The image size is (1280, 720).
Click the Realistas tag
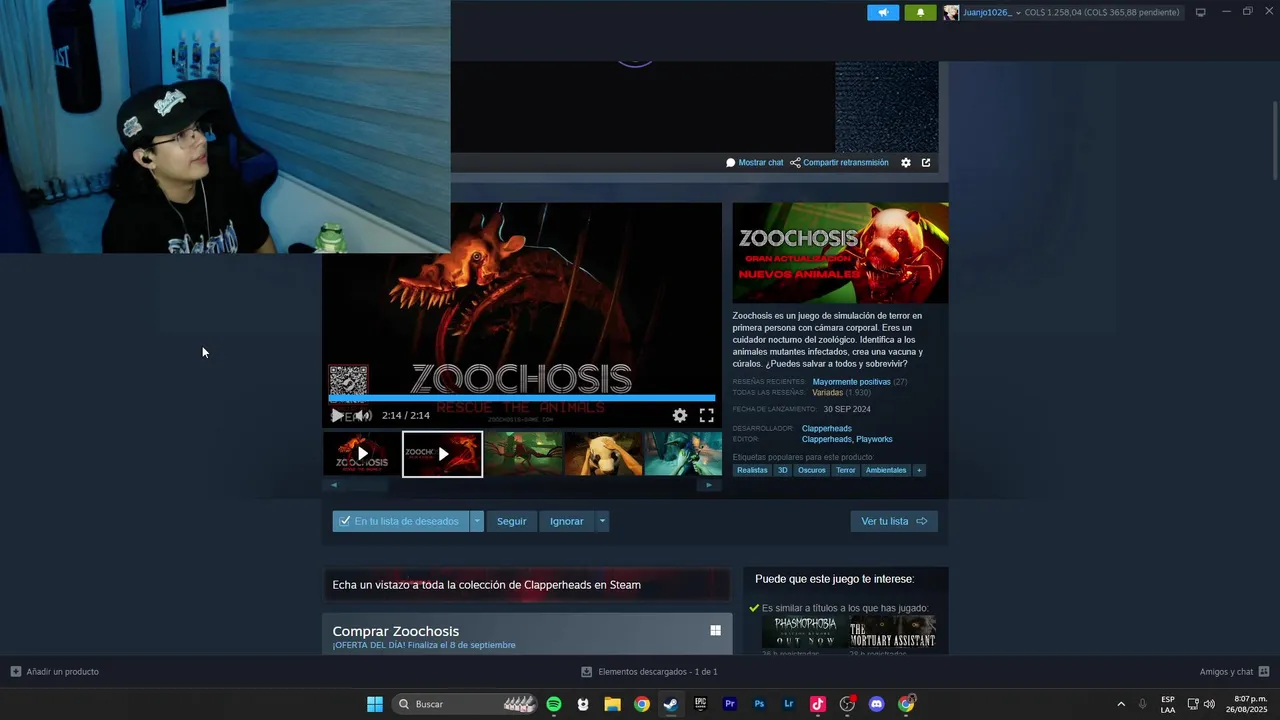752,470
